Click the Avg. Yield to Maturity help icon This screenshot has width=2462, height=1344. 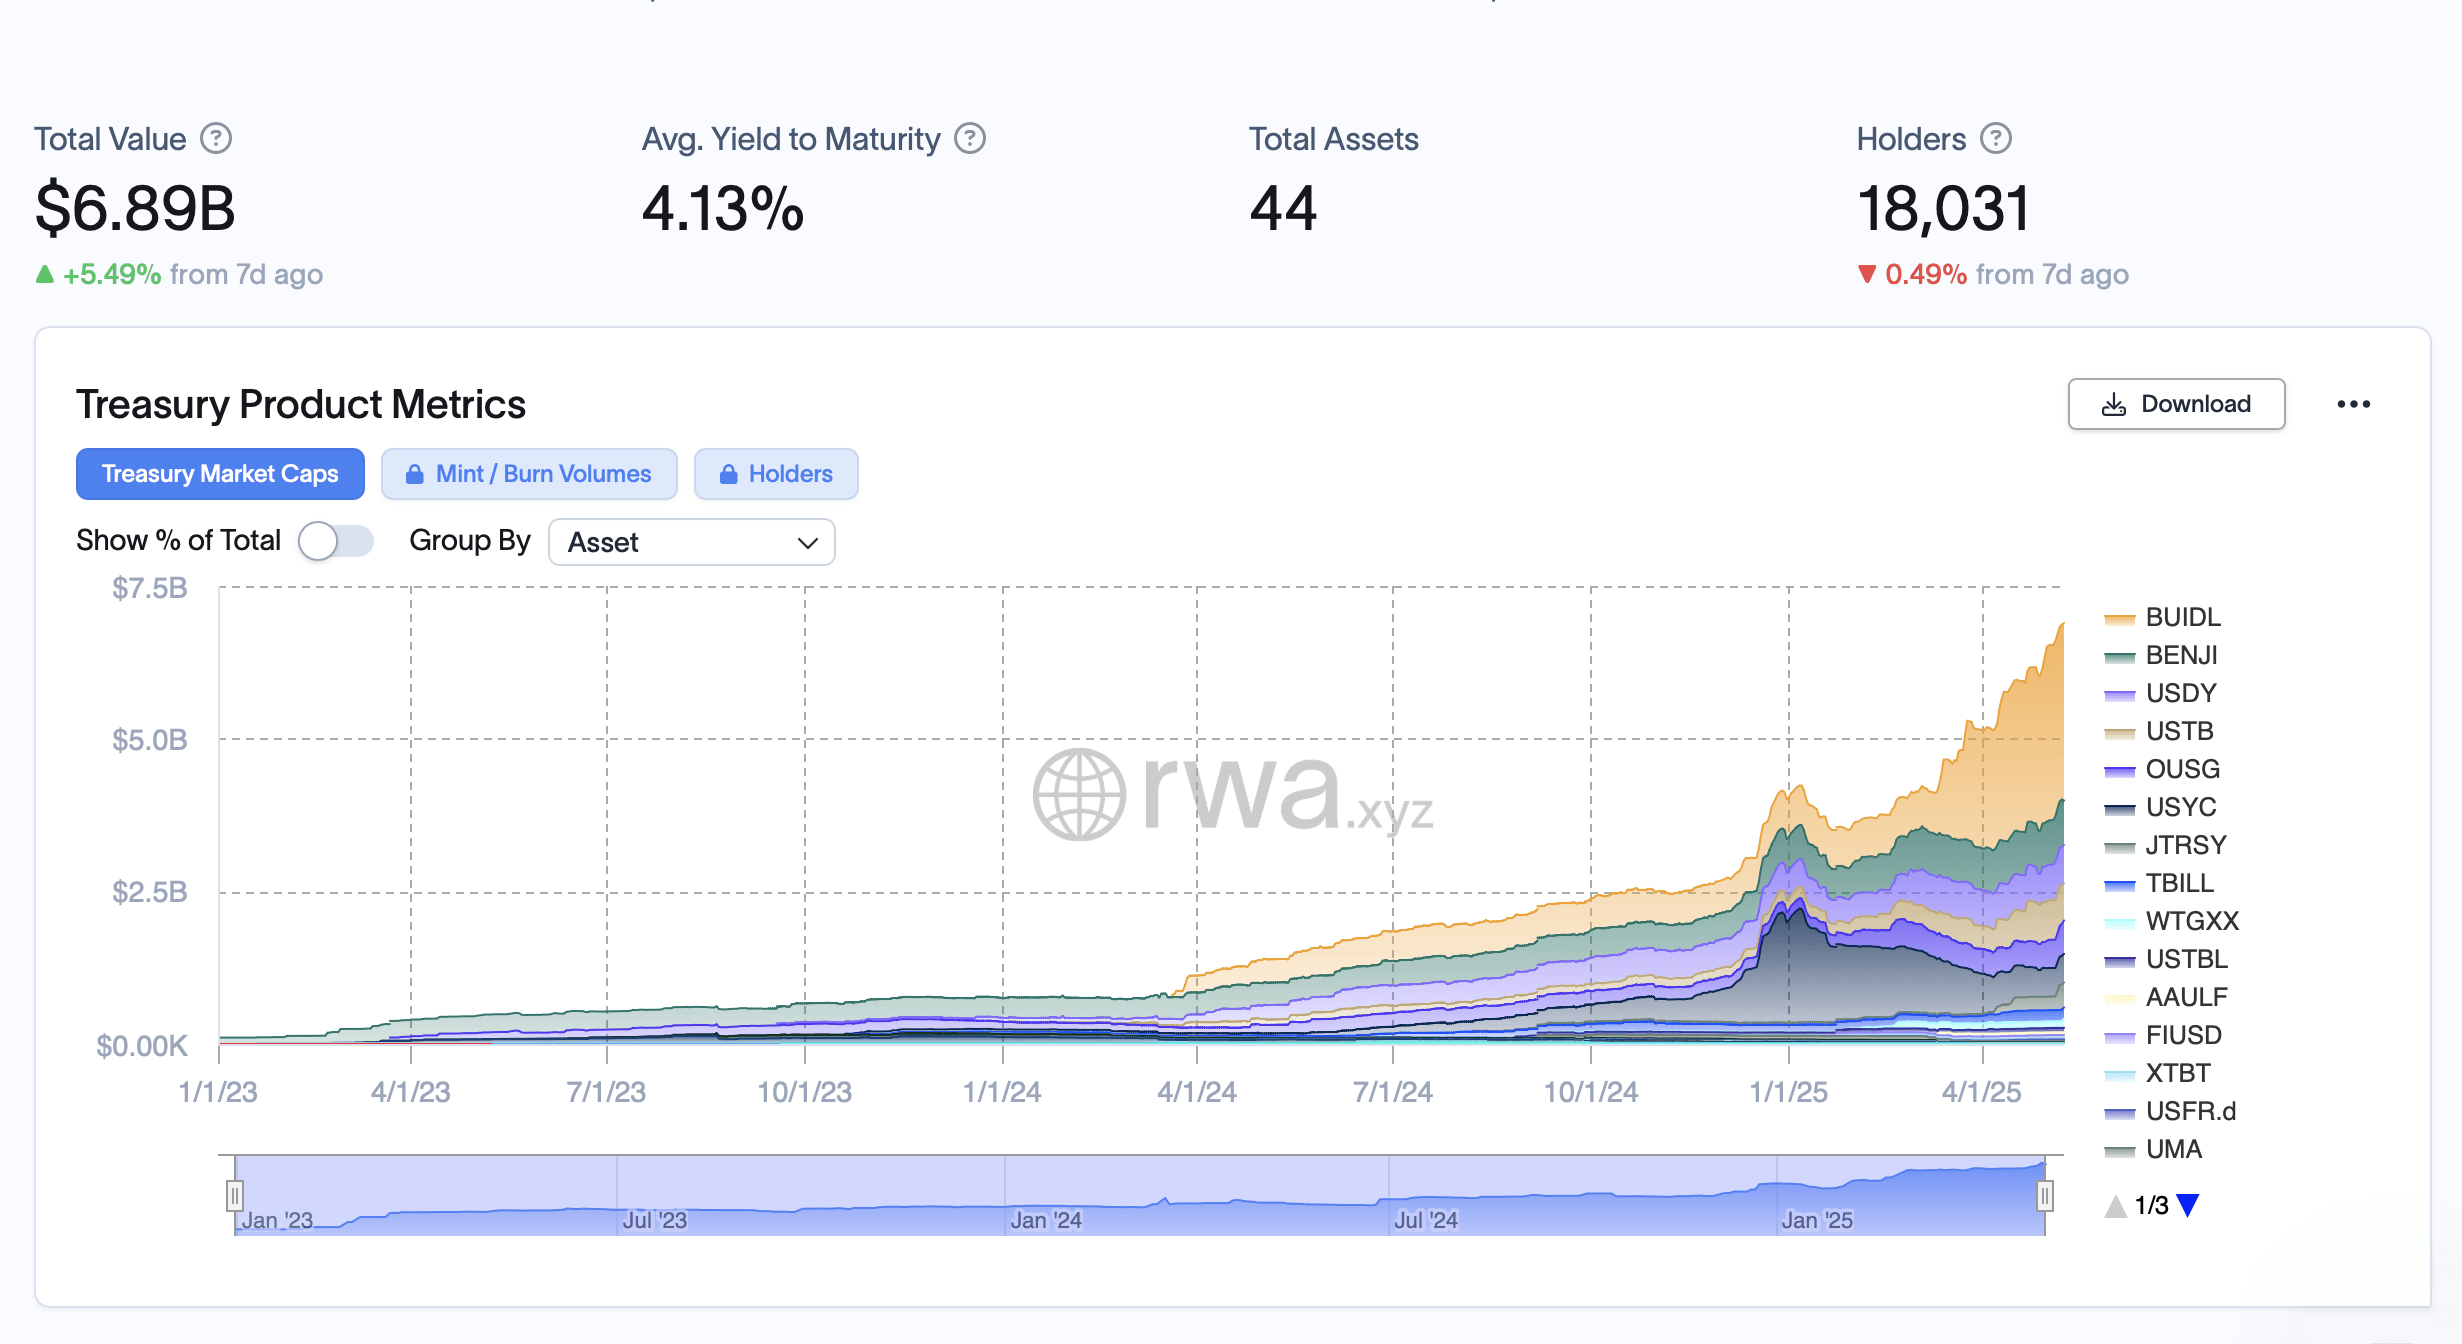tap(969, 138)
